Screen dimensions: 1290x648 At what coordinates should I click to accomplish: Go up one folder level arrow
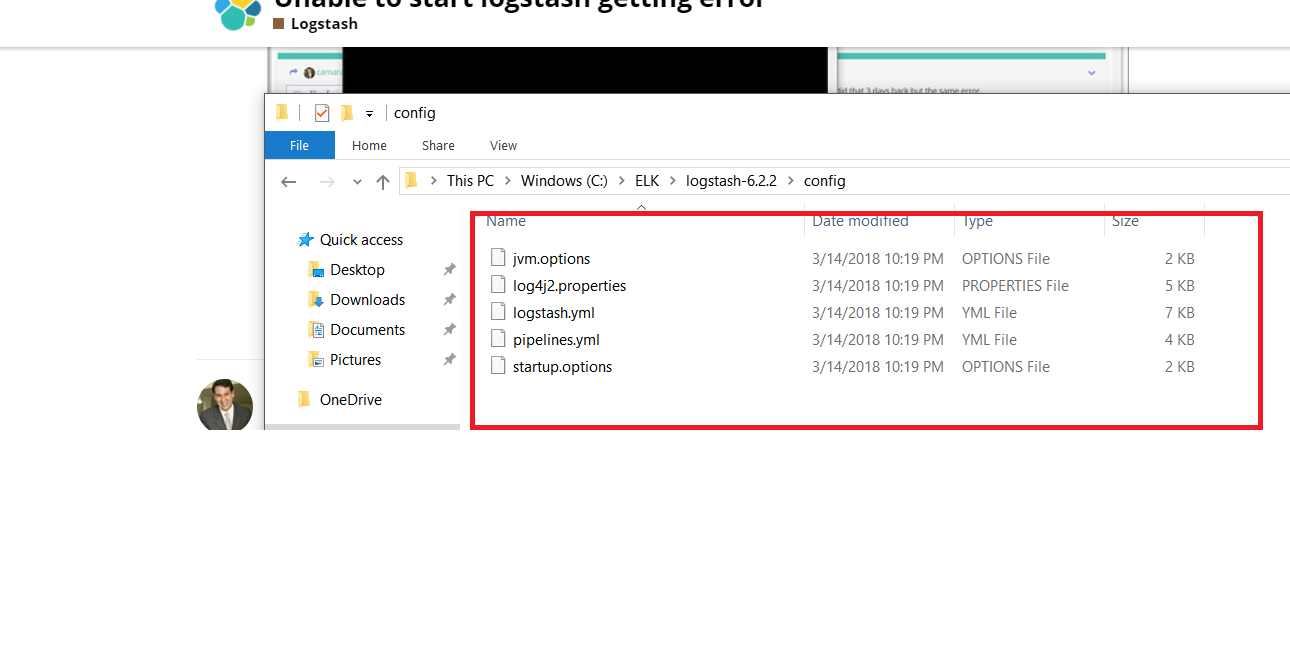pyautogui.click(x=383, y=181)
